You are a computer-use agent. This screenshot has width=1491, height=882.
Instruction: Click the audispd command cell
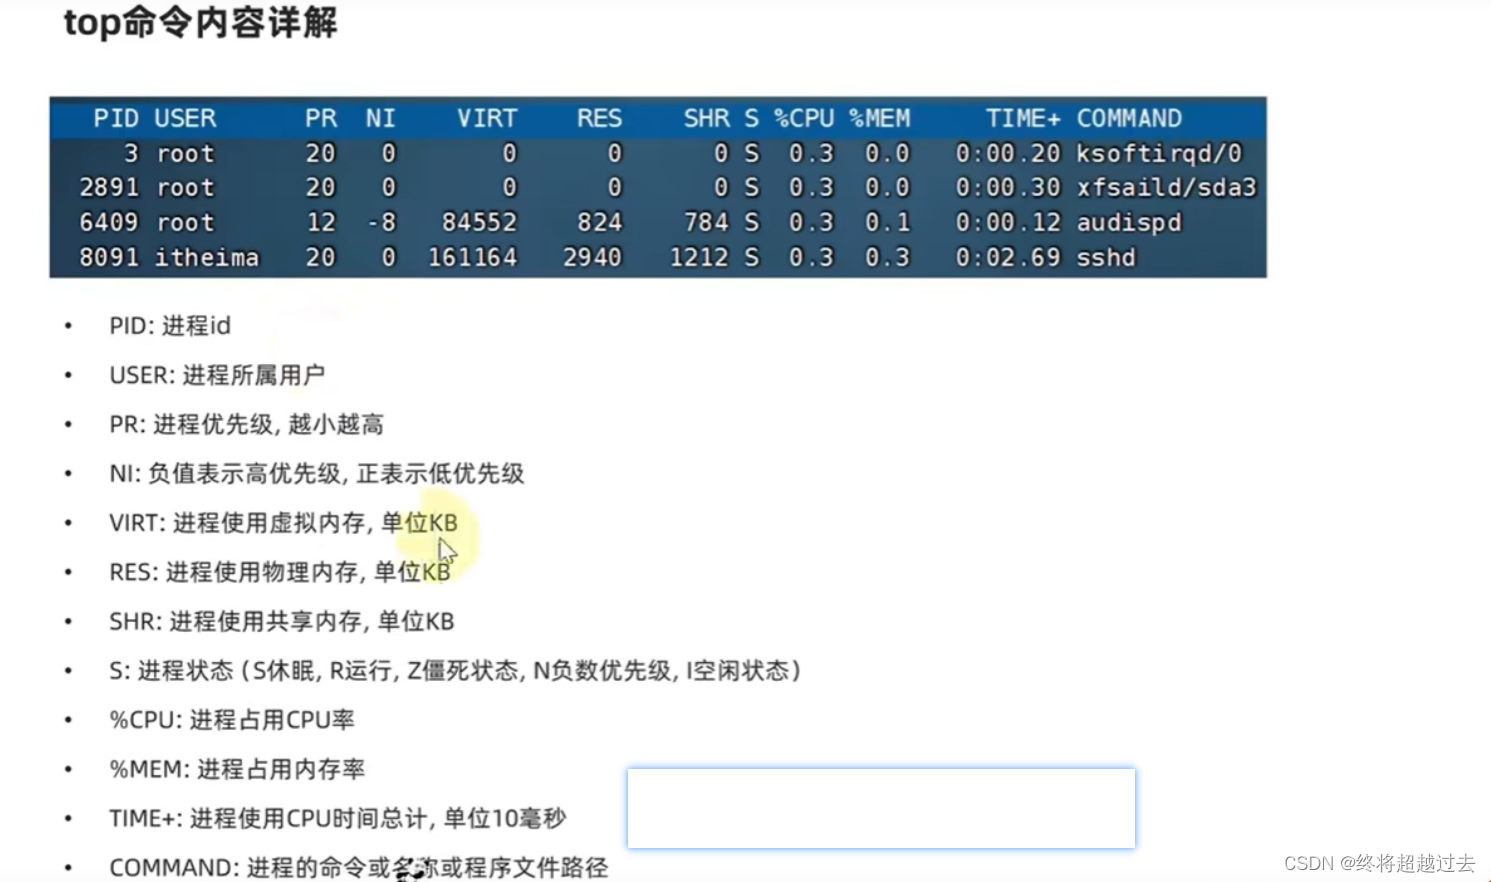1129,222
